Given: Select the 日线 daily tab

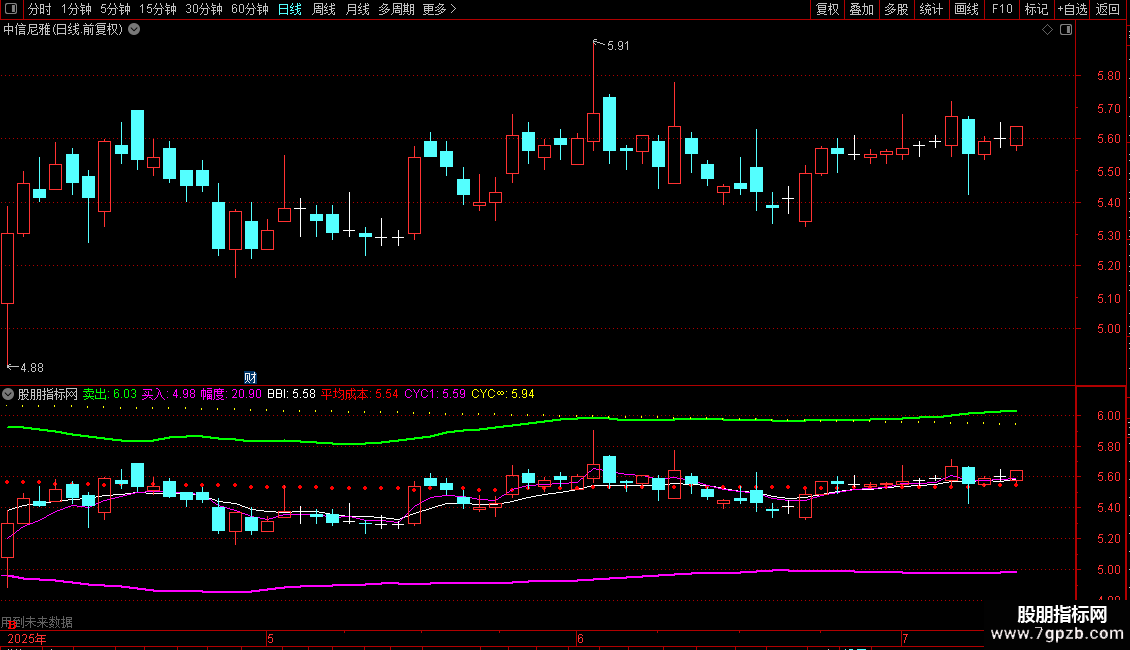Looking at the screenshot, I should pos(290,9).
